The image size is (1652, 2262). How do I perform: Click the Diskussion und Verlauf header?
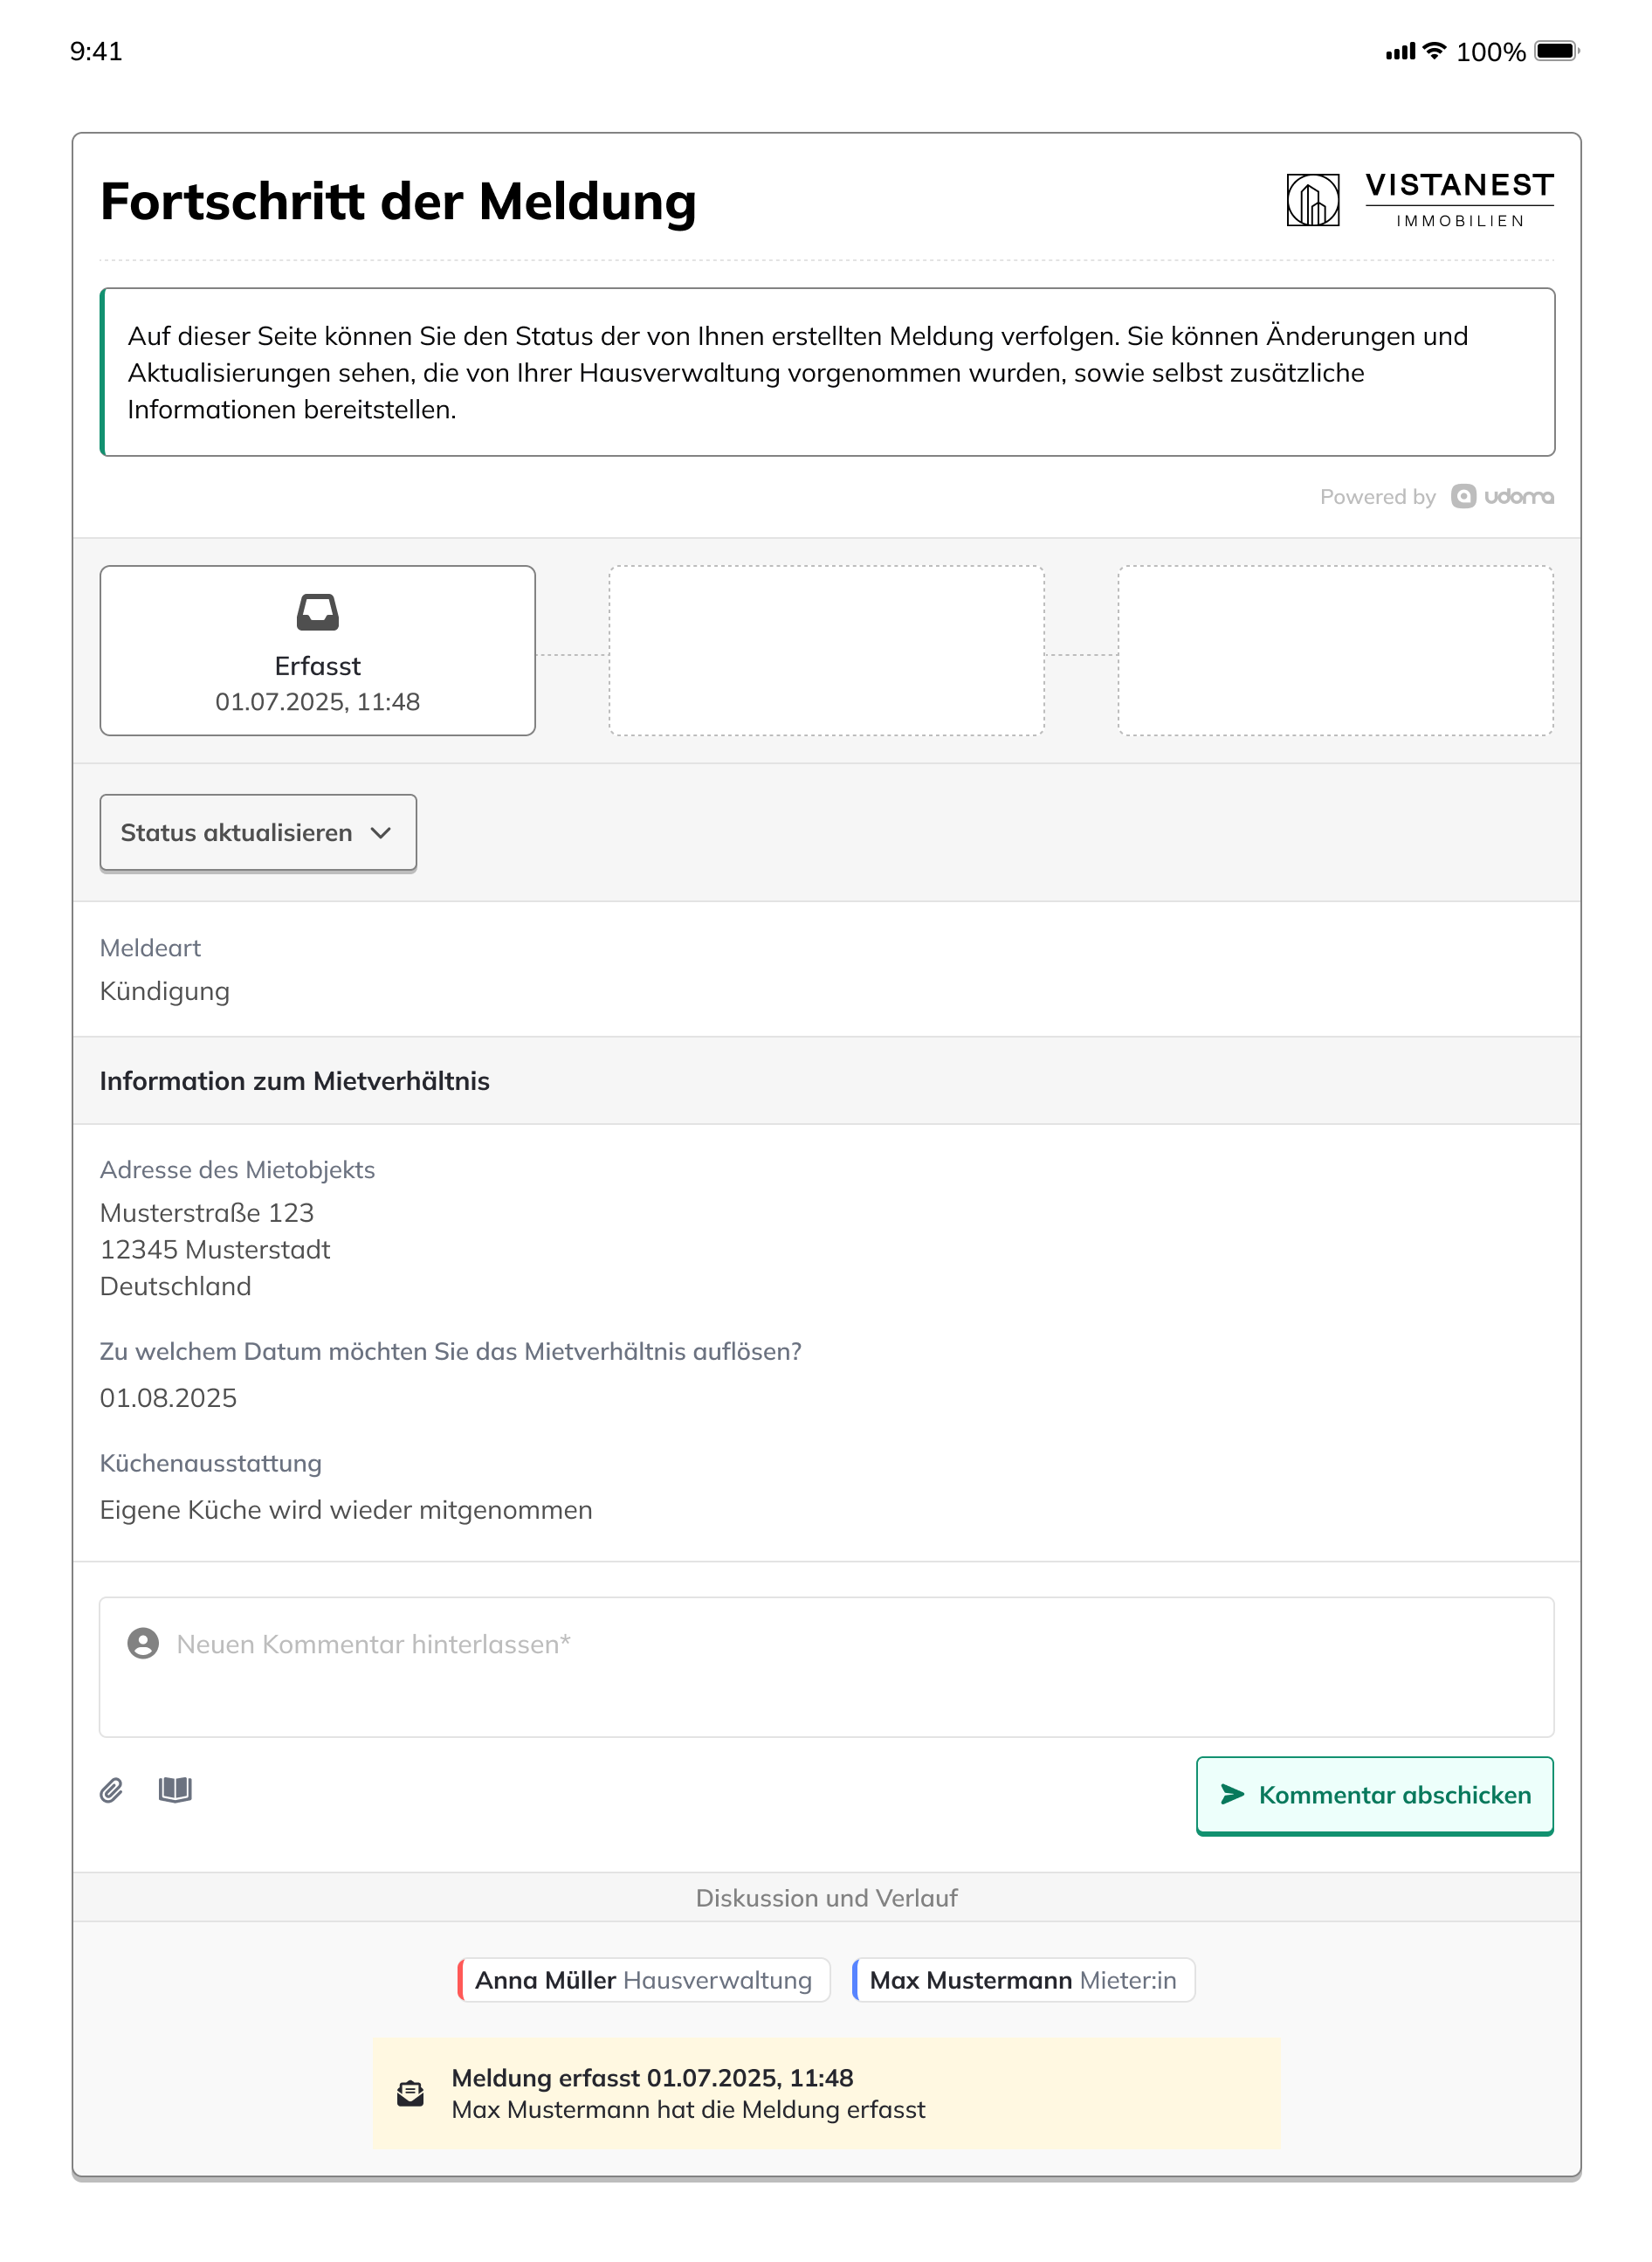coord(826,1898)
